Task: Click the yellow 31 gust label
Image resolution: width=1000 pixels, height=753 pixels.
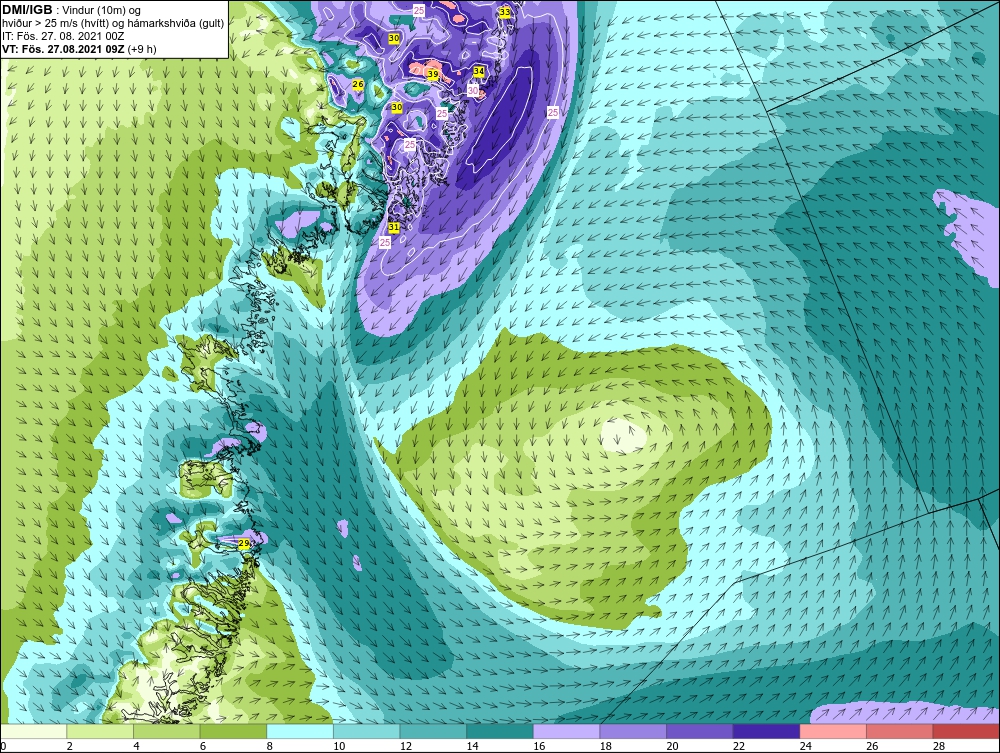Action: click(393, 227)
